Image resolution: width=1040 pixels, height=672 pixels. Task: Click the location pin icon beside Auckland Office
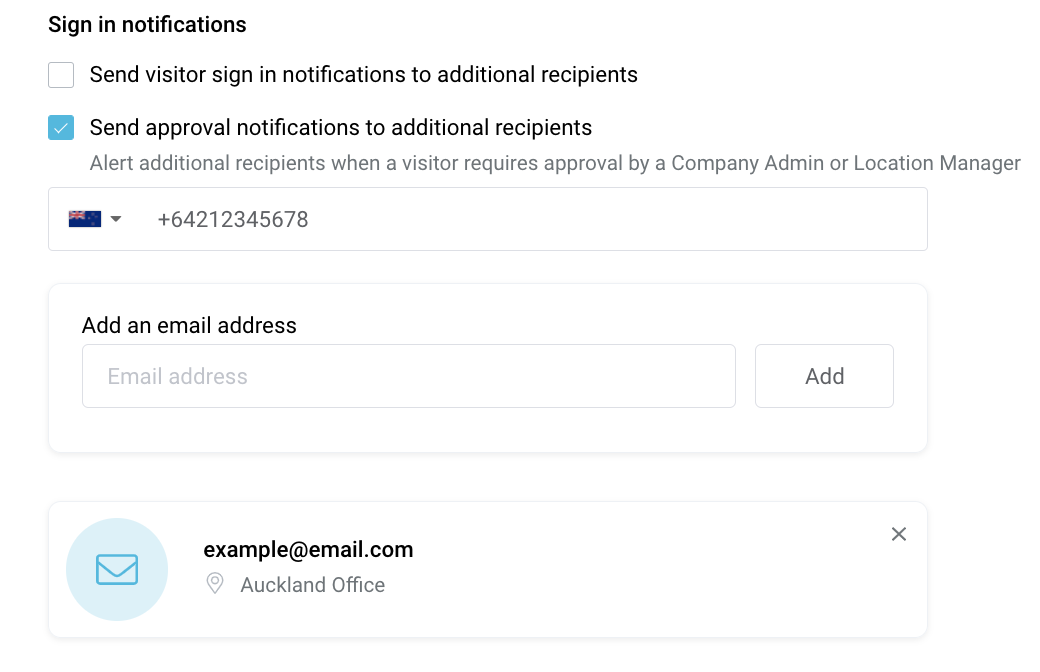coord(215,584)
